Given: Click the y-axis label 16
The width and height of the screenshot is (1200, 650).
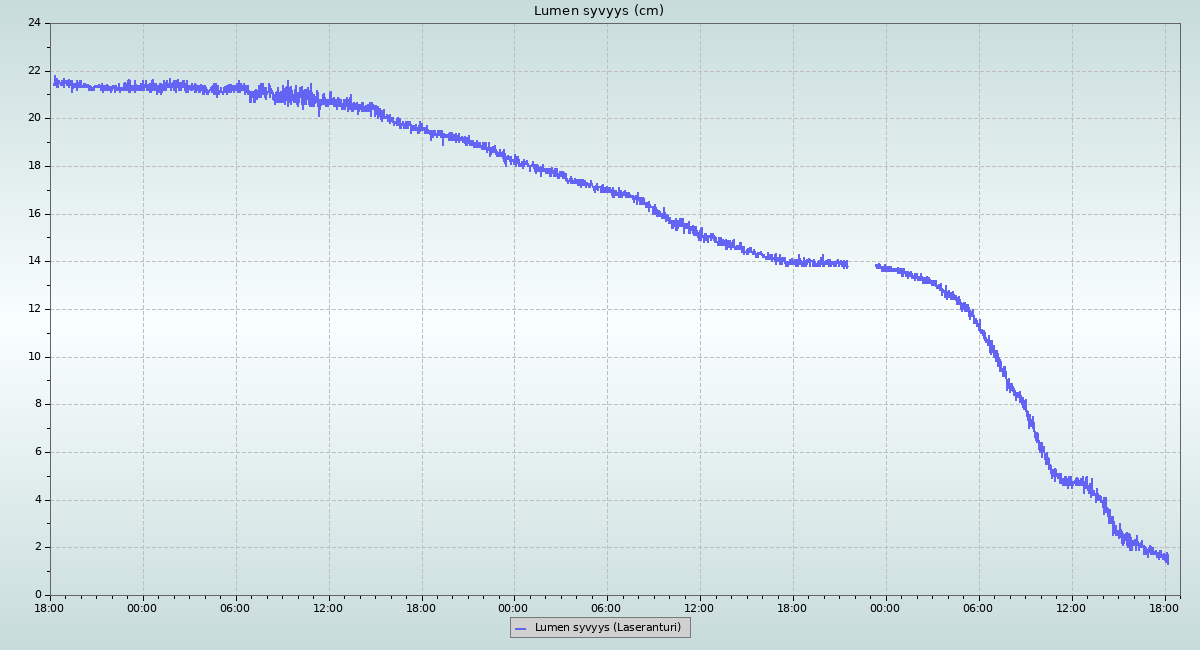Looking at the screenshot, I should (x=34, y=214).
